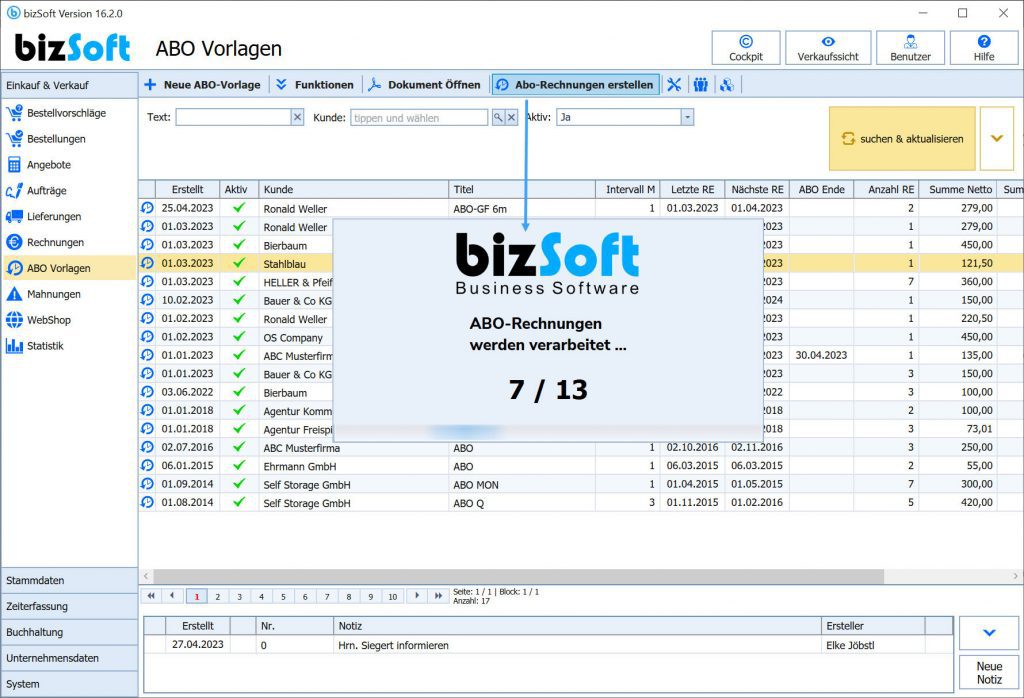Open WebShop in sidebar
The image size is (1024, 698).
point(68,320)
